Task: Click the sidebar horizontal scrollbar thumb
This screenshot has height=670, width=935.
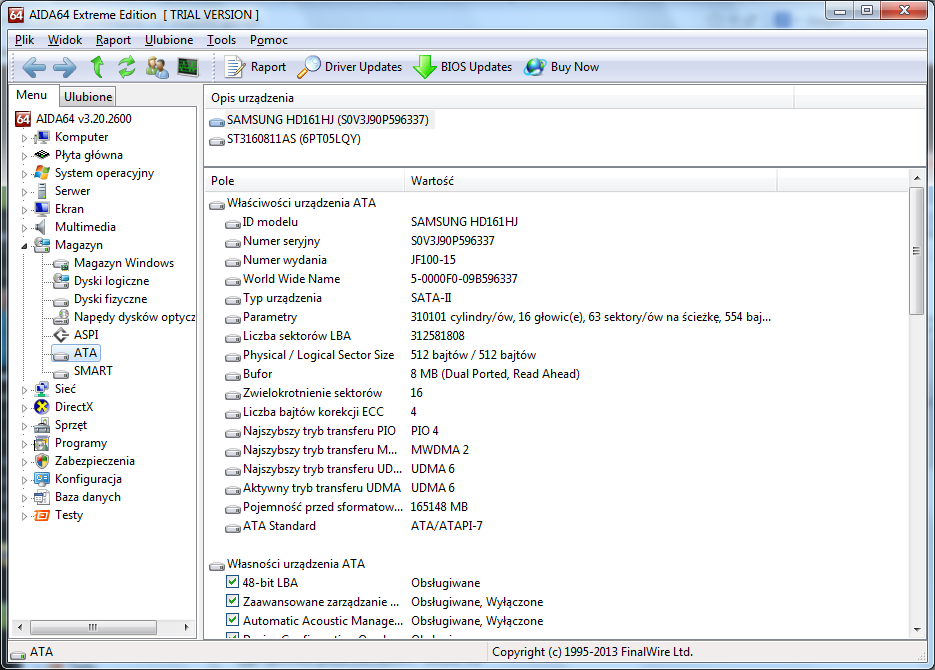Action: tap(93, 627)
